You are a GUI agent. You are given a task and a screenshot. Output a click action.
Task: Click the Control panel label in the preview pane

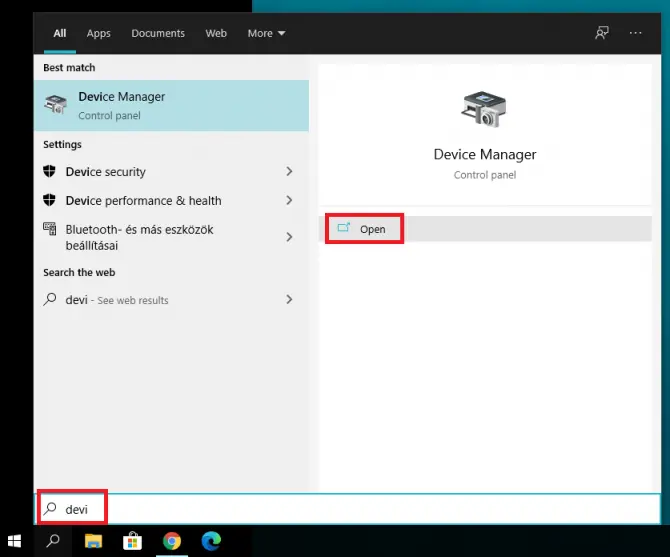coord(485,175)
